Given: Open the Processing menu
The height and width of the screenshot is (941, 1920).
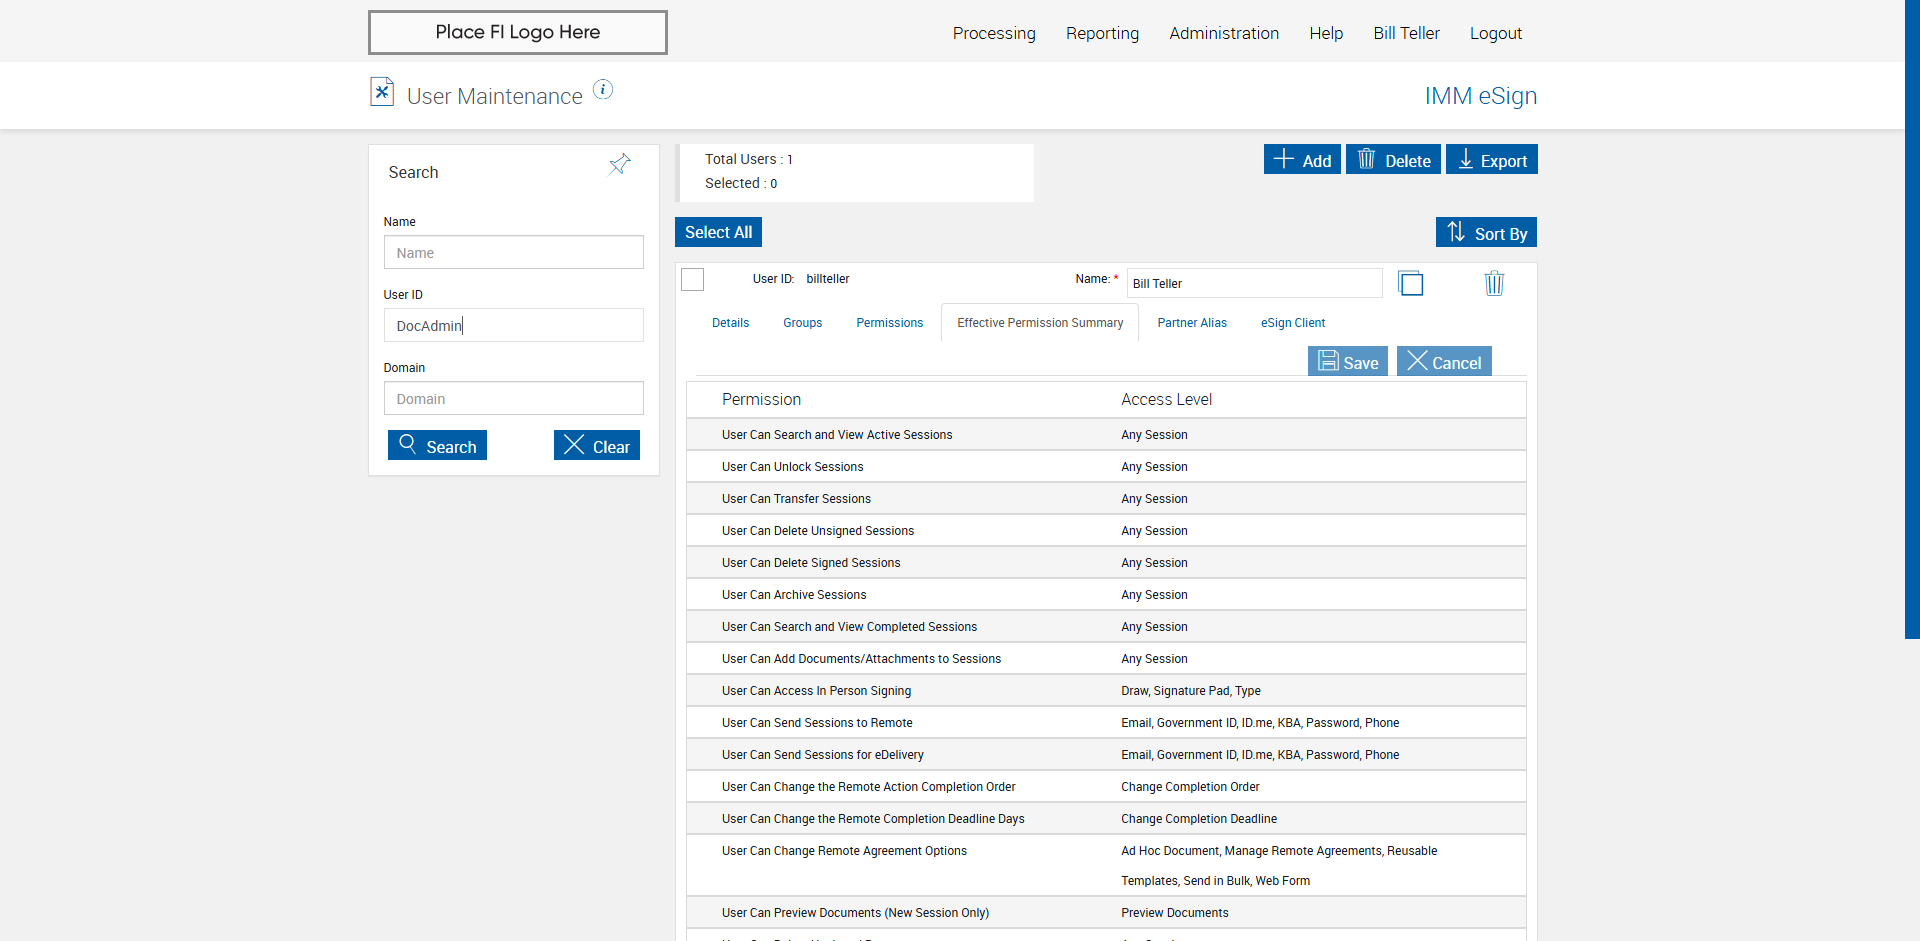Looking at the screenshot, I should 994,33.
